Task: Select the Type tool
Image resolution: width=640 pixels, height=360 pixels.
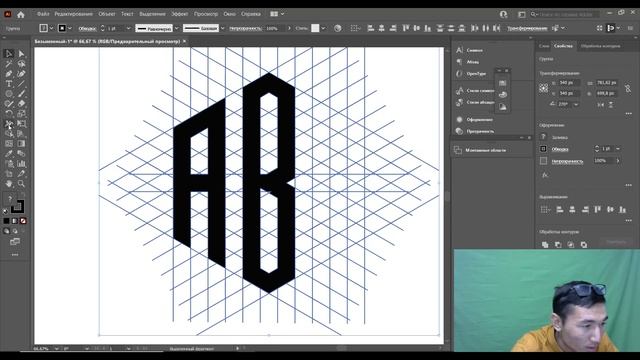Action: pyautogui.click(x=9, y=84)
